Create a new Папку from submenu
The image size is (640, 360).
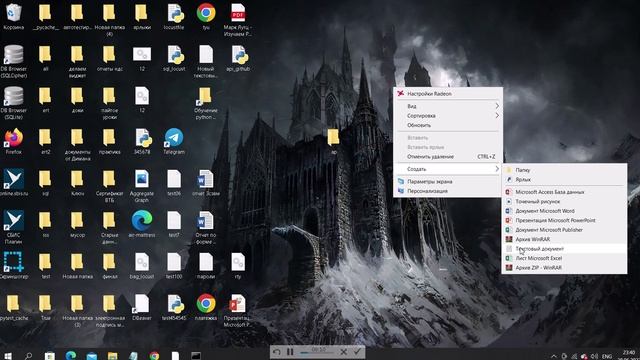[x=564, y=170]
